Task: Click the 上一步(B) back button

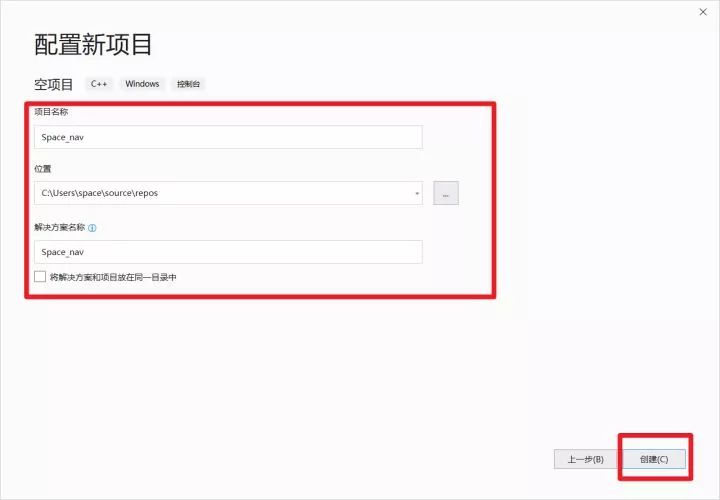Action: tap(585, 459)
